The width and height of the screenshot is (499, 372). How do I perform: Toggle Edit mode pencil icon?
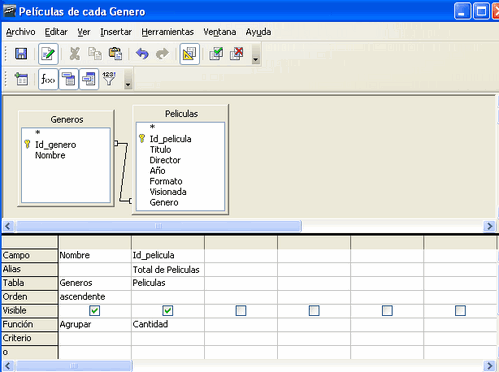[48, 54]
